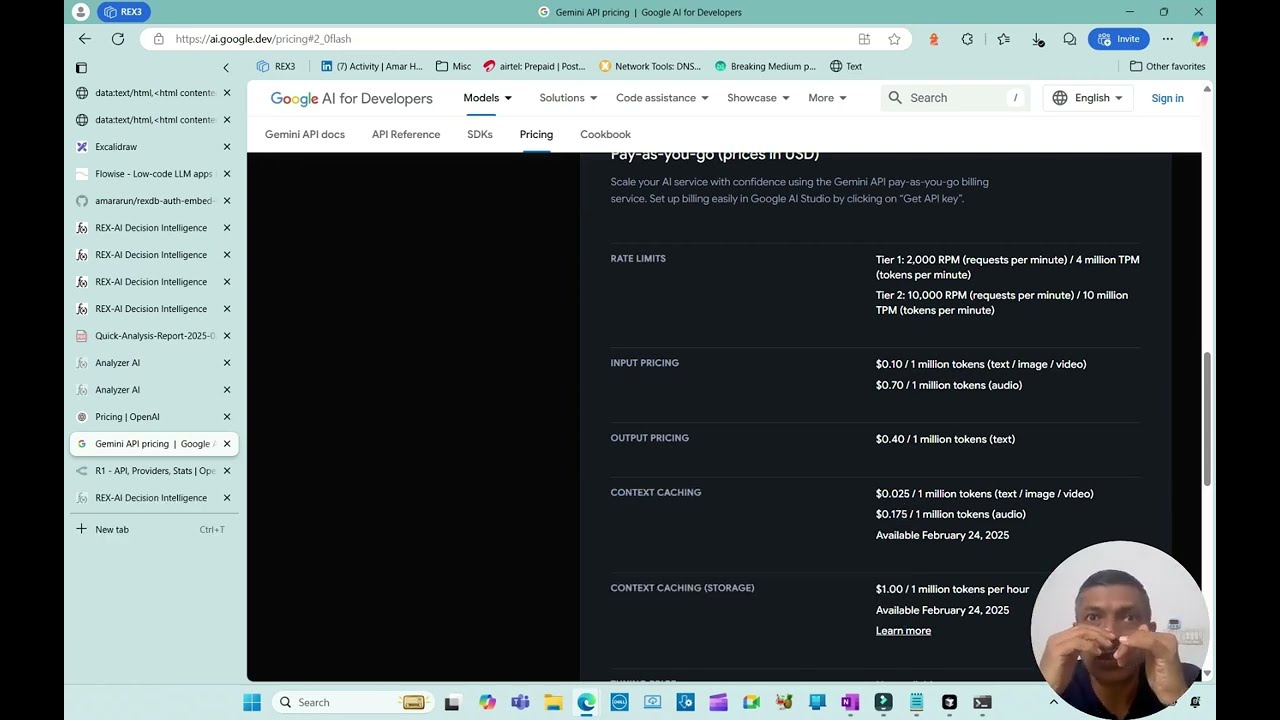Open the Text bookmark
Screen dimensions: 1280x720
(846, 67)
